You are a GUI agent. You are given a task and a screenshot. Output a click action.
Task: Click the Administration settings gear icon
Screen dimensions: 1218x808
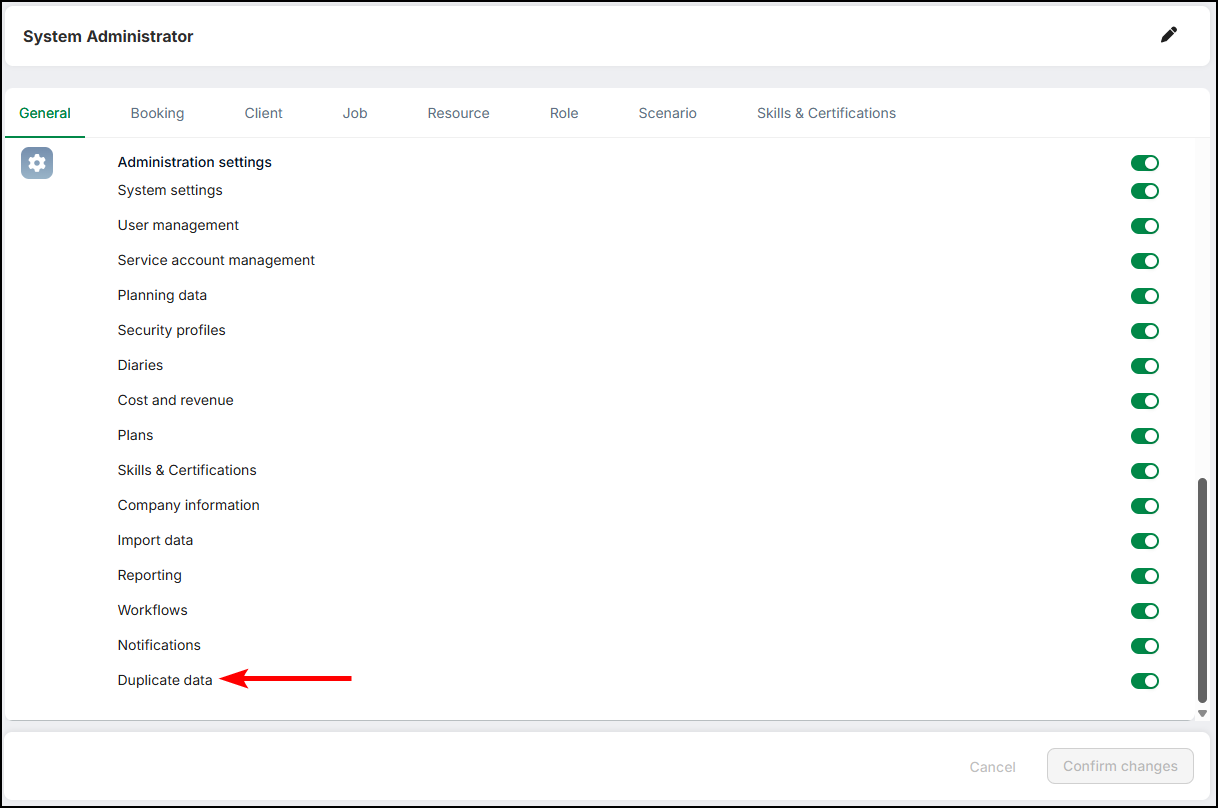(x=37, y=163)
